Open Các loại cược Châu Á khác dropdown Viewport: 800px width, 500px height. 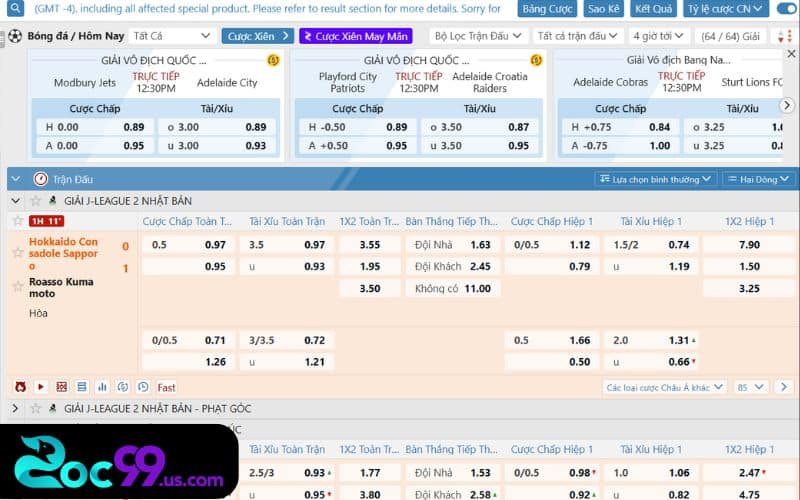coord(664,387)
